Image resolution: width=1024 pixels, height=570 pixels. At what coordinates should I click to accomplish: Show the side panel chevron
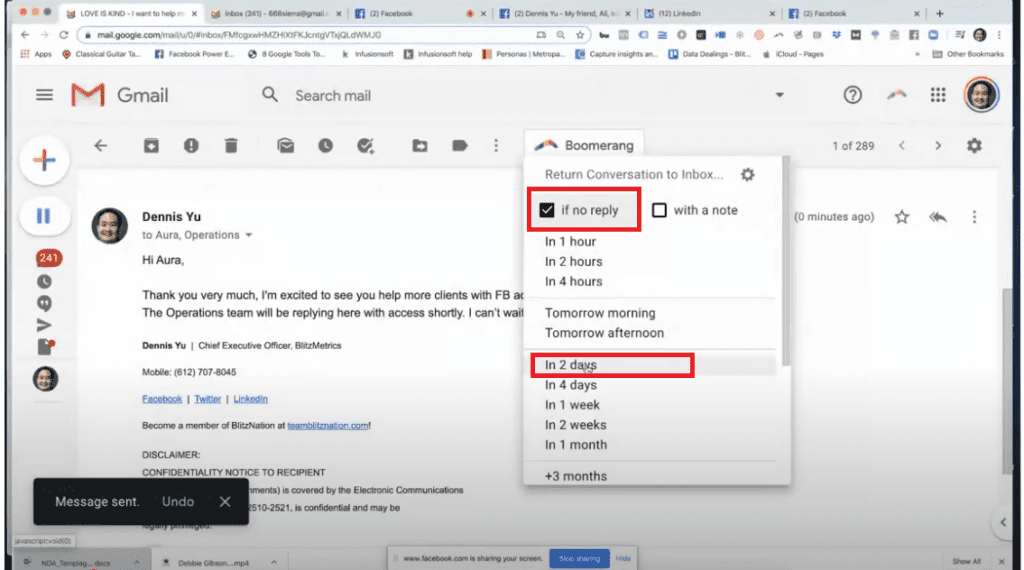pyautogui.click(x=1003, y=522)
